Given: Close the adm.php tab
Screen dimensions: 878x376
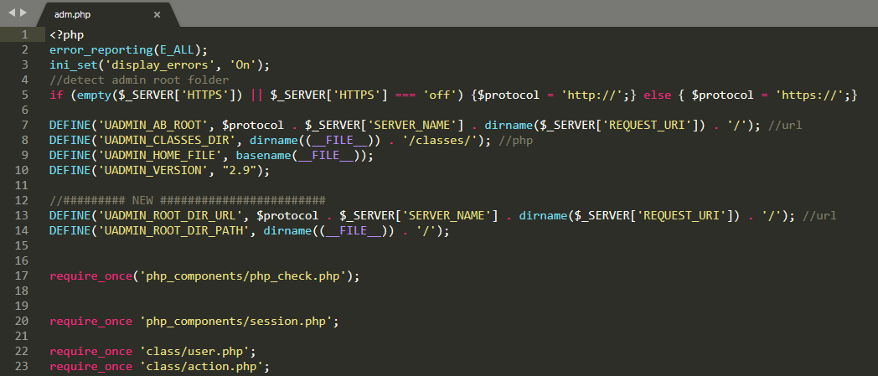Looking at the screenshot, I should pos(157,15).
